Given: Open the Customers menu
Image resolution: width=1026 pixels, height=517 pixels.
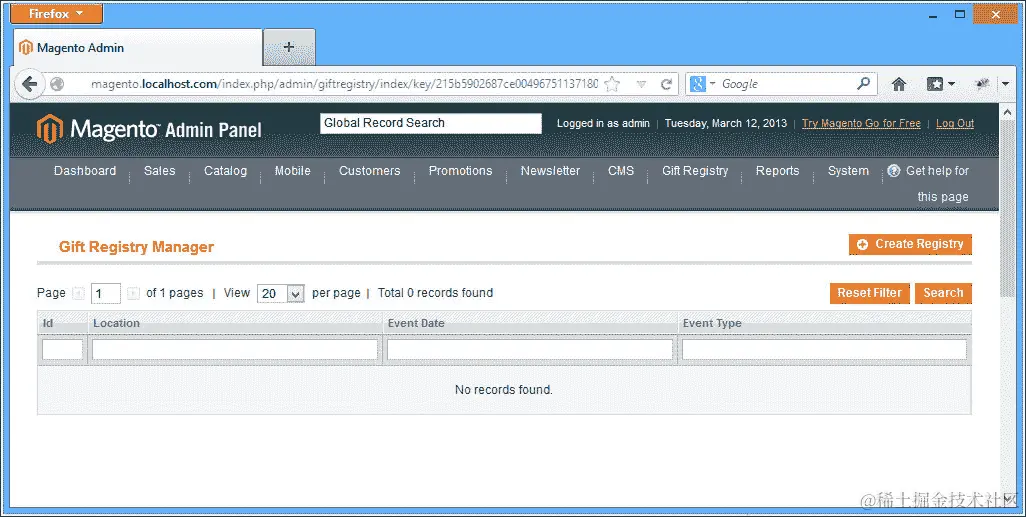Looking at the screenshot, I should 370,171.
